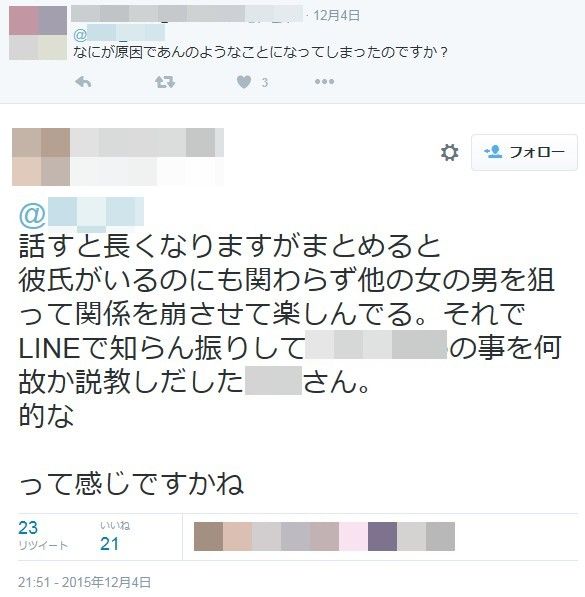Click the 12月4日 date on top tweet
The height and width of the screenshot is (597, 585).
pos(337,15)
